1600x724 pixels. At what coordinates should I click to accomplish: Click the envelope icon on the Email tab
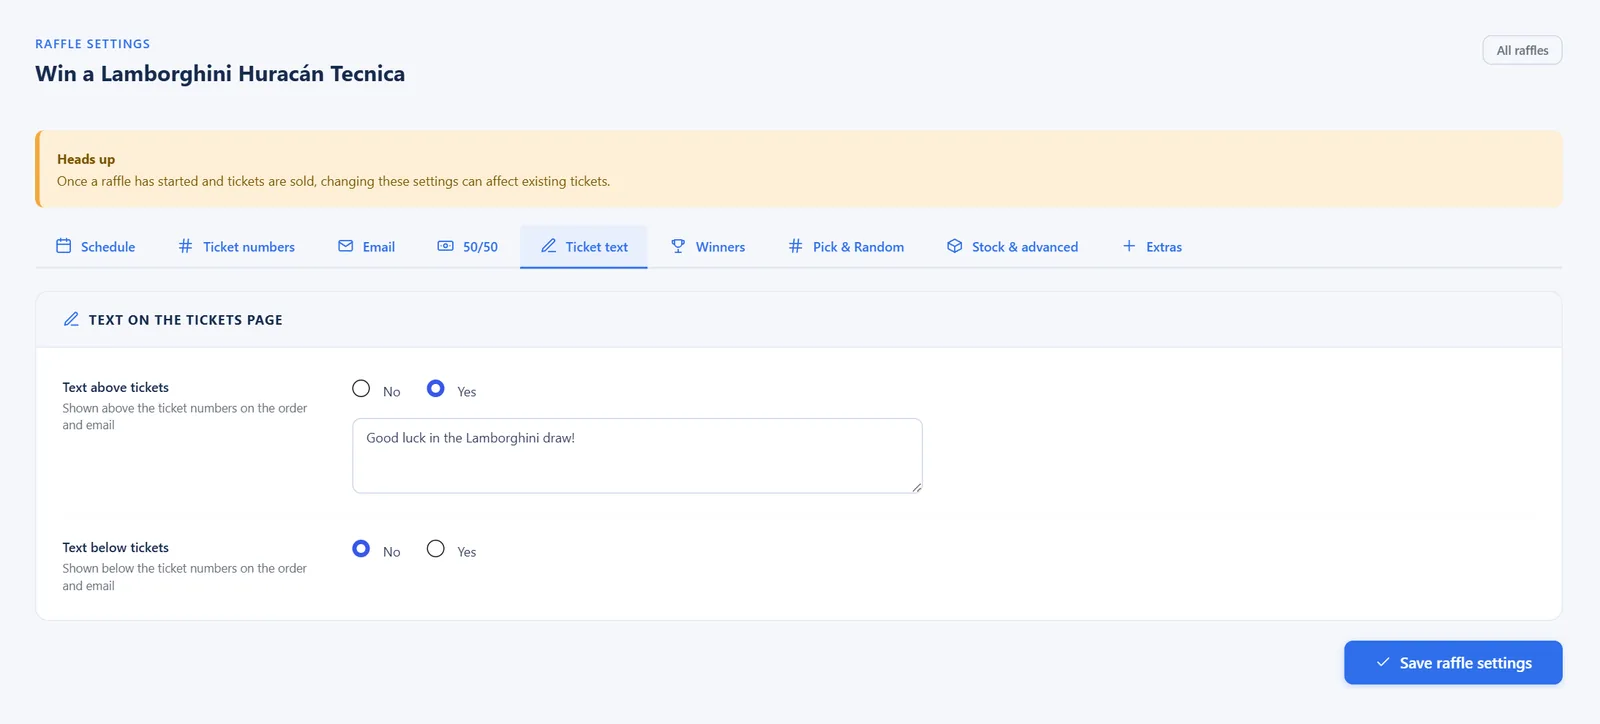click(345, 246)
